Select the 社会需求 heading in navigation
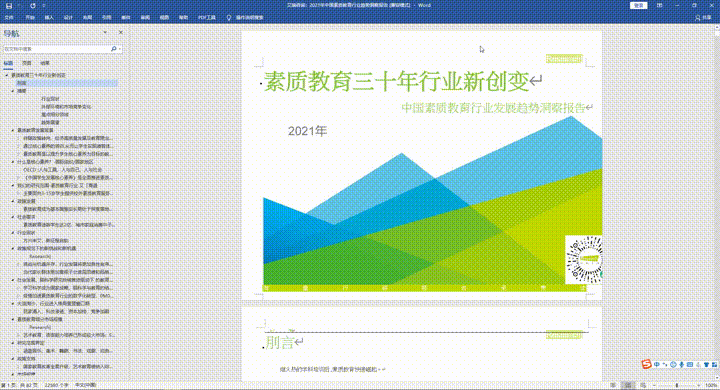The image size is (720, 390). tap(26, 217)
